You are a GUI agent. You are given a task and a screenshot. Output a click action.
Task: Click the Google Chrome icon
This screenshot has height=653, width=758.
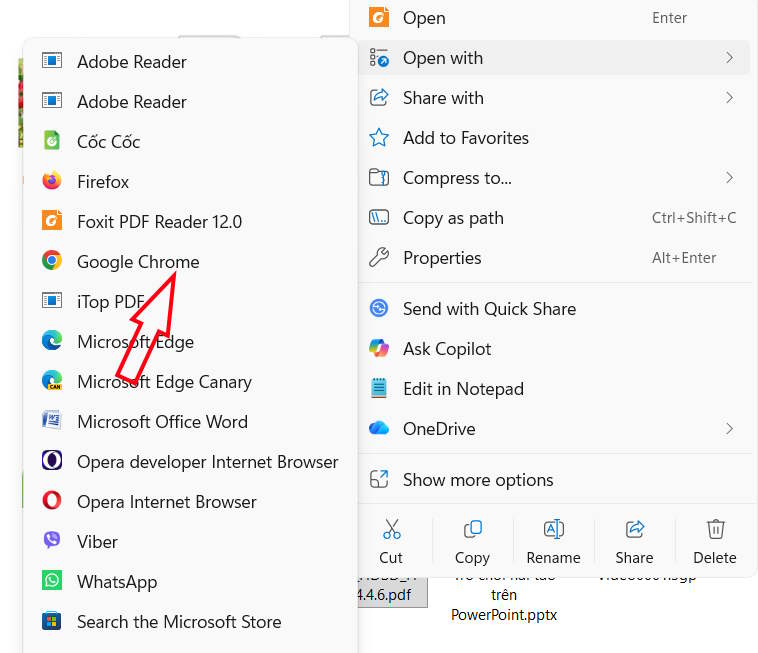click(x=52, y=261)
